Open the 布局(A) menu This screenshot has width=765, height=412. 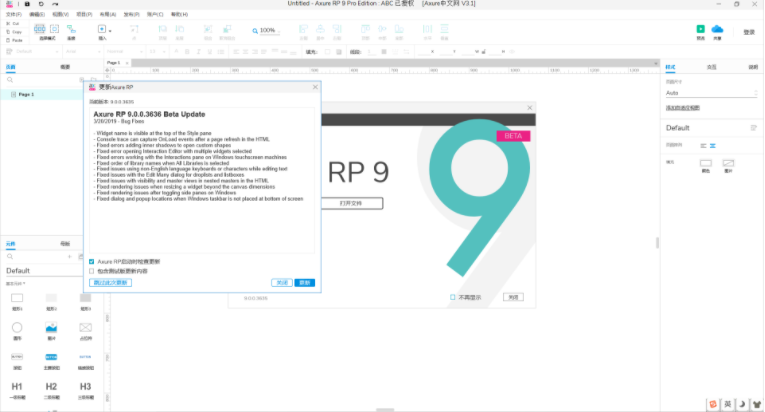(x=108, y=15)
